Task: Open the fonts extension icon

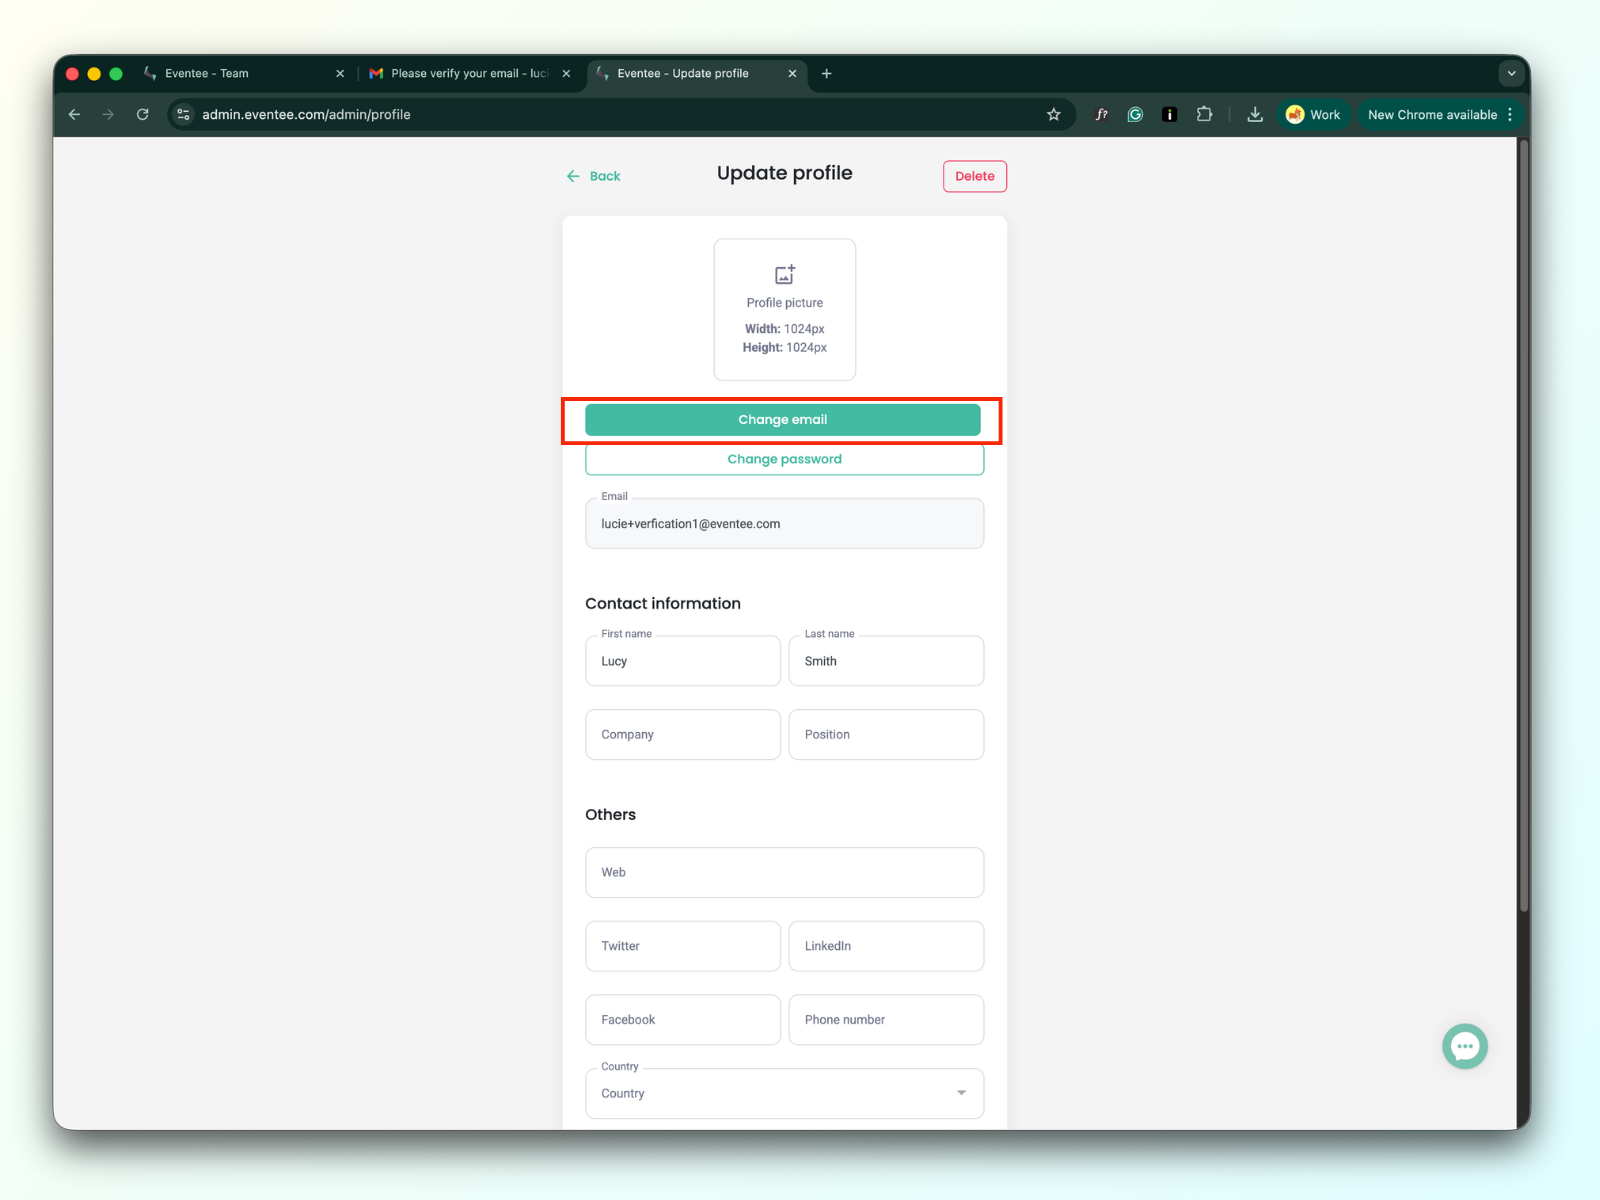Action: point(1101,115)
